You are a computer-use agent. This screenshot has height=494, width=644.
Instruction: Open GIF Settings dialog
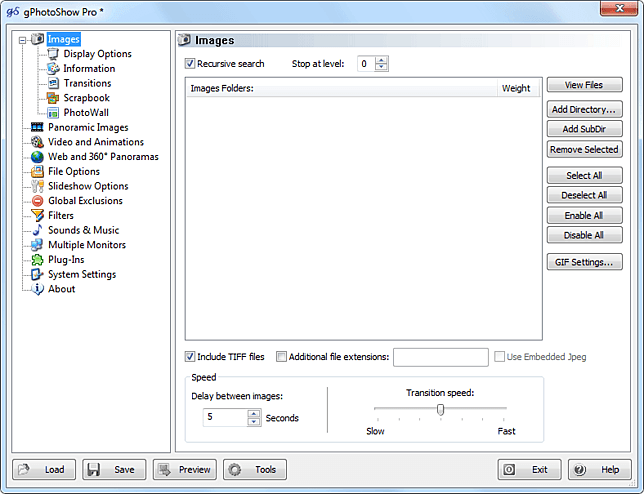[584, 262]
